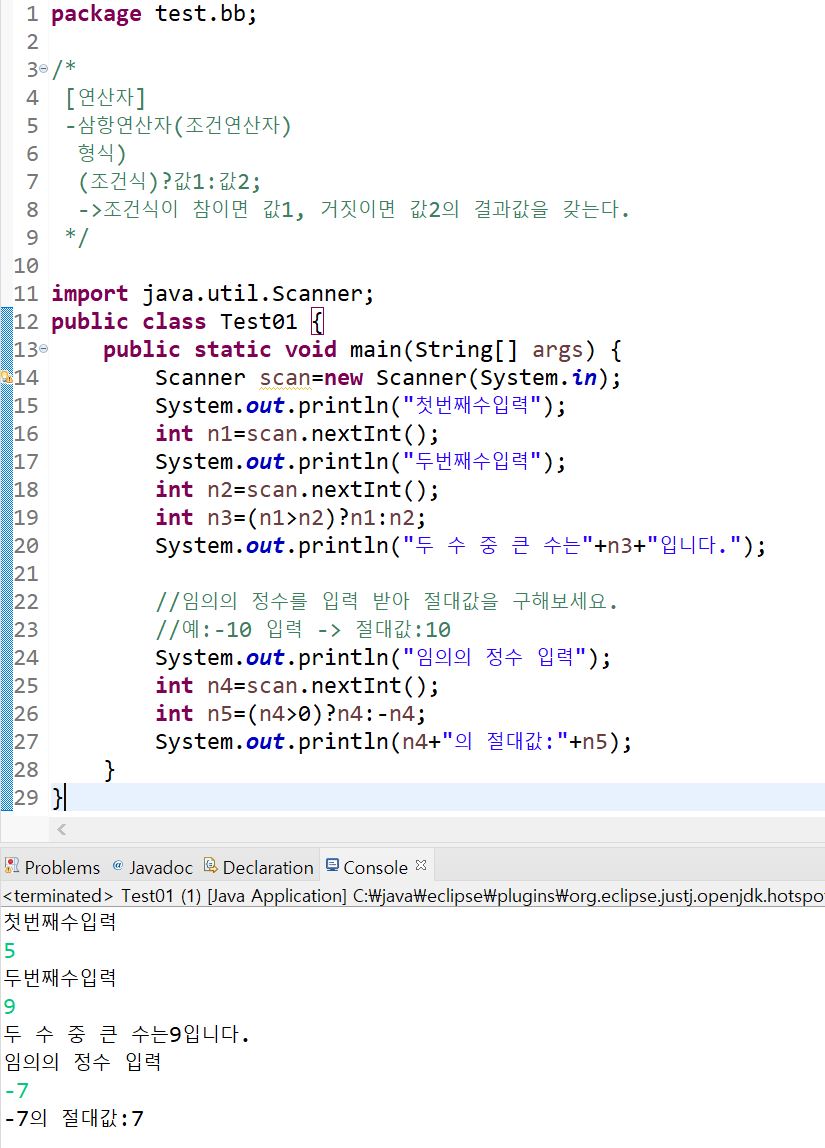Click the editor horizontal scroll left arrow
The height and width of the screenshot is (1148, 825).
click(61, 830)
